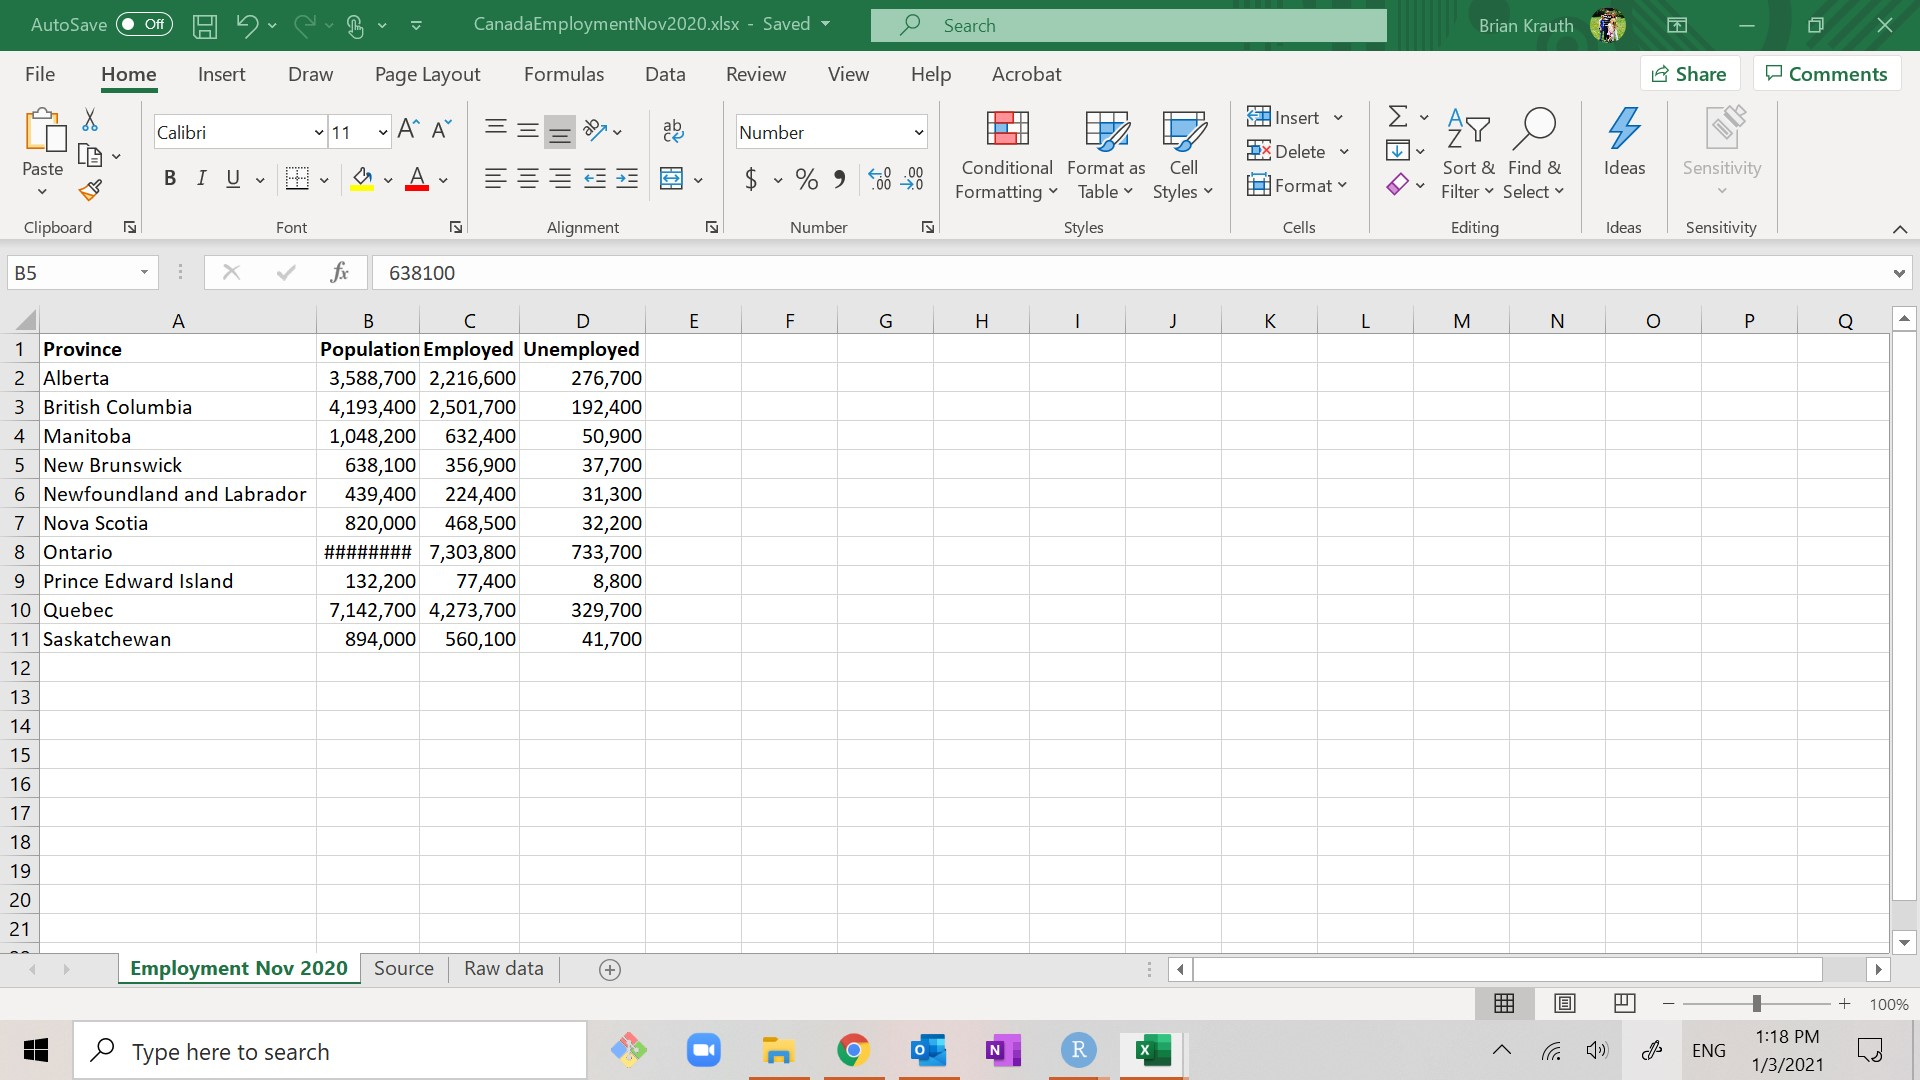
Task: Switch to Page Layout view in status bar
Action: tap(1565, 1003)
